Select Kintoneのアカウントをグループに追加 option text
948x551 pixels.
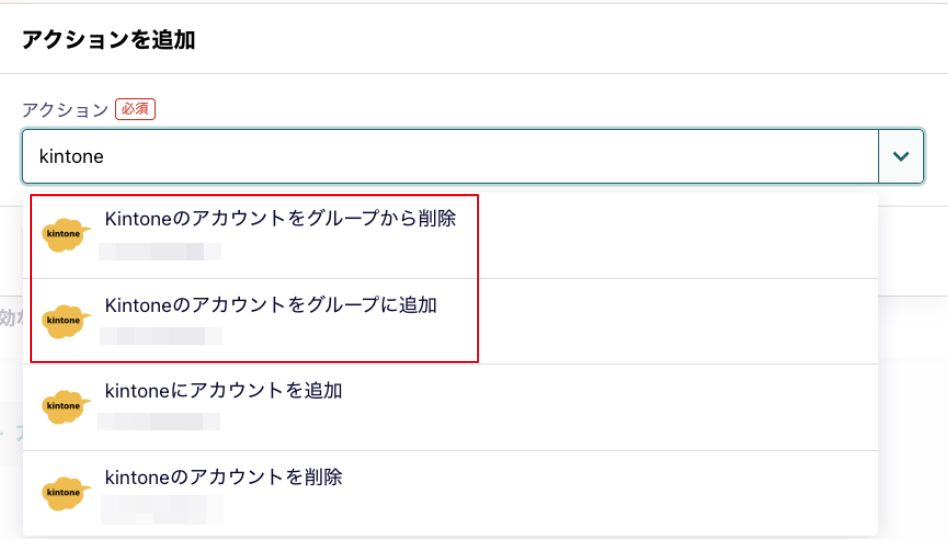[271, 305]
